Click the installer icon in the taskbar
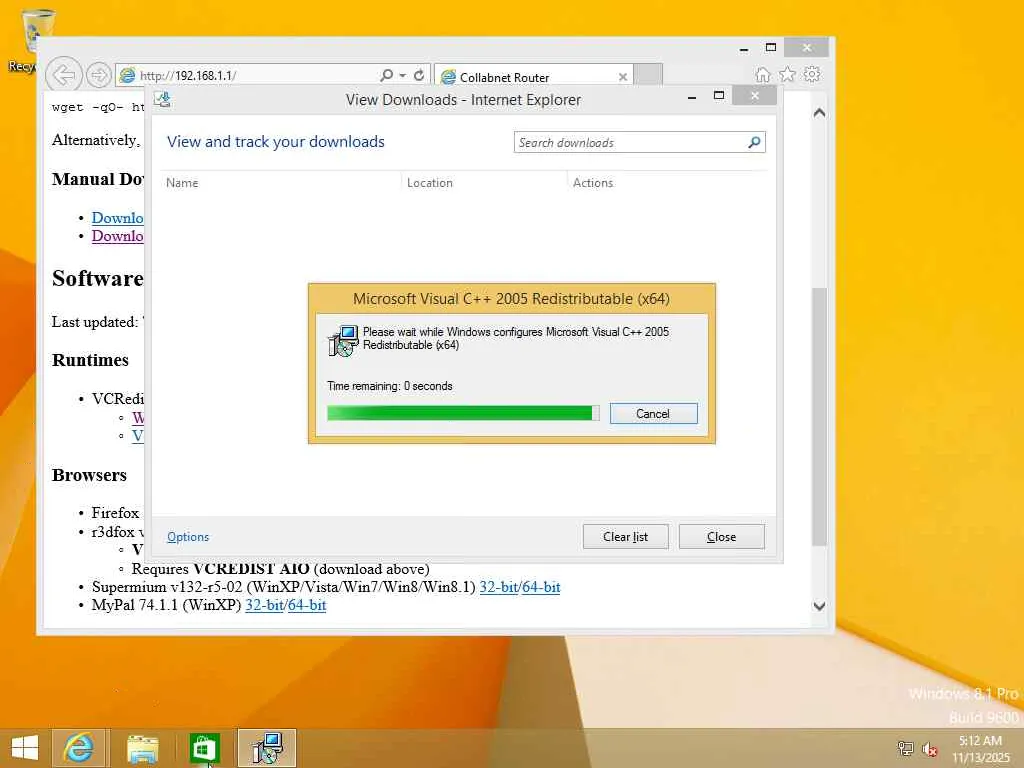 point(266,748)
